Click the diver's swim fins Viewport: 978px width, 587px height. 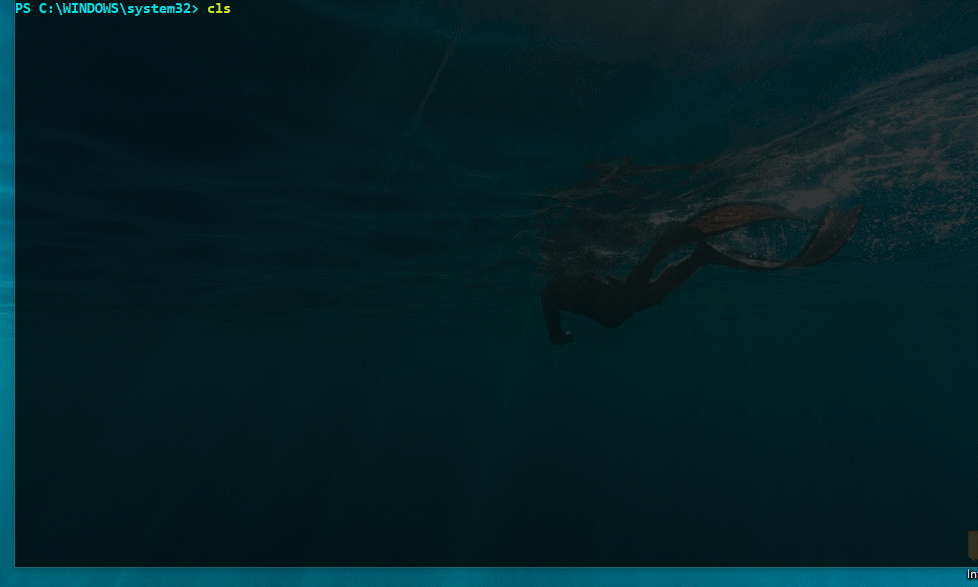click(x=780, y=235)
